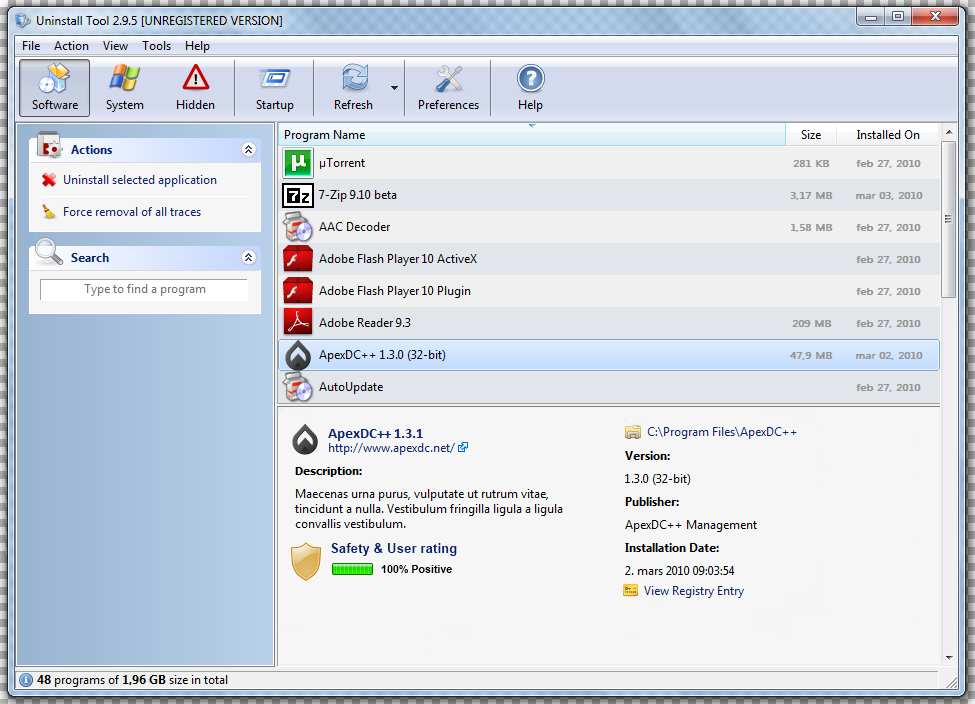Select Adobe Flash Player 10 Plugin text

pyautogui.click(x=395, y=291)
